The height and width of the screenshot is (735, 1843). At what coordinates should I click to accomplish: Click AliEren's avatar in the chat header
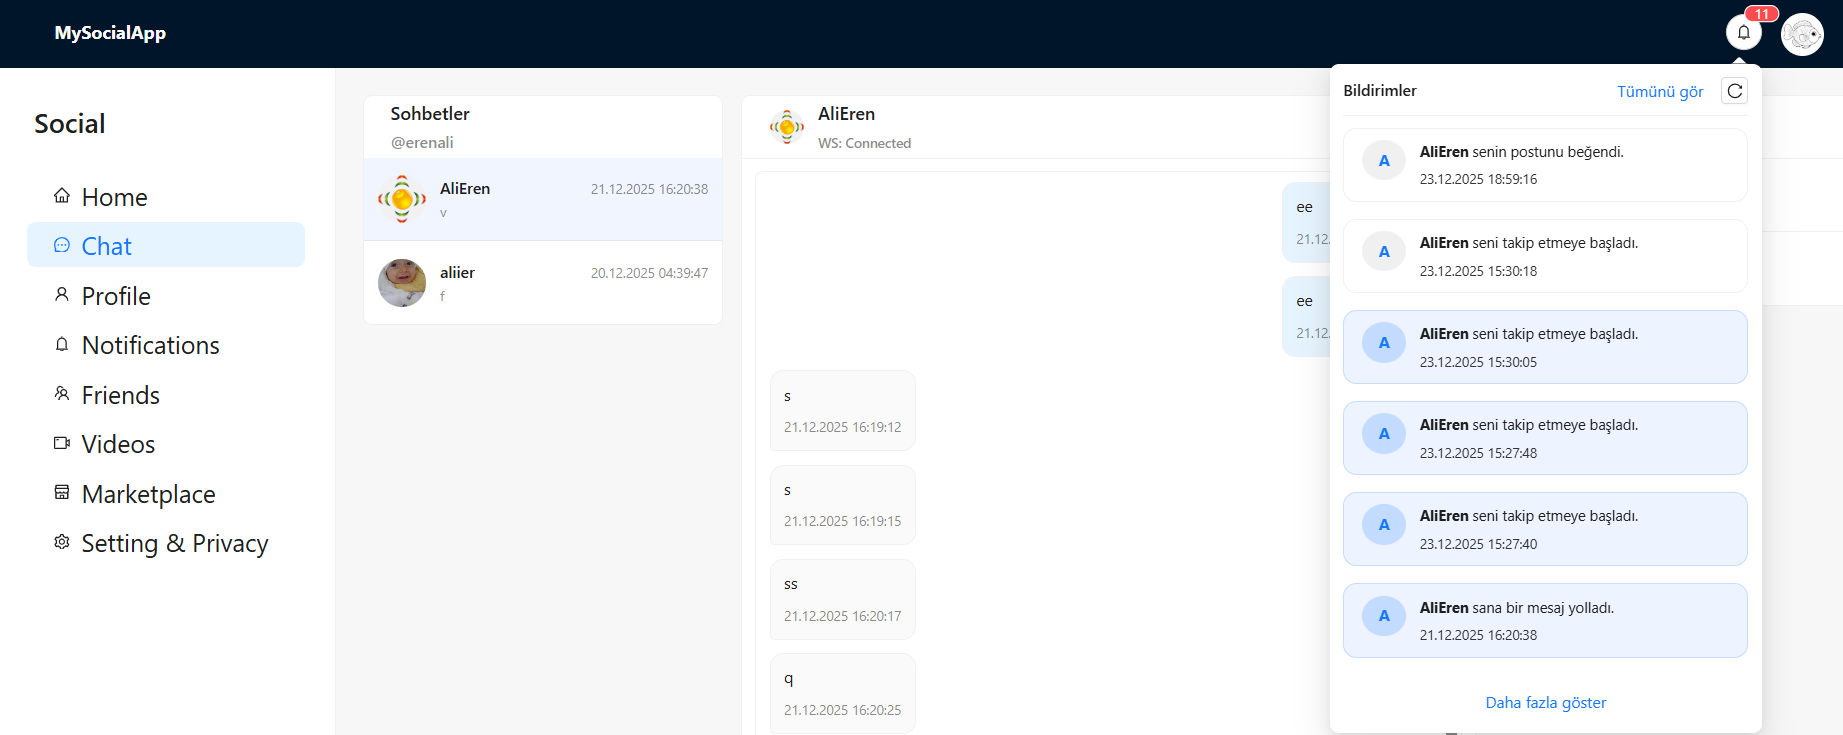(x=787, y=127)
